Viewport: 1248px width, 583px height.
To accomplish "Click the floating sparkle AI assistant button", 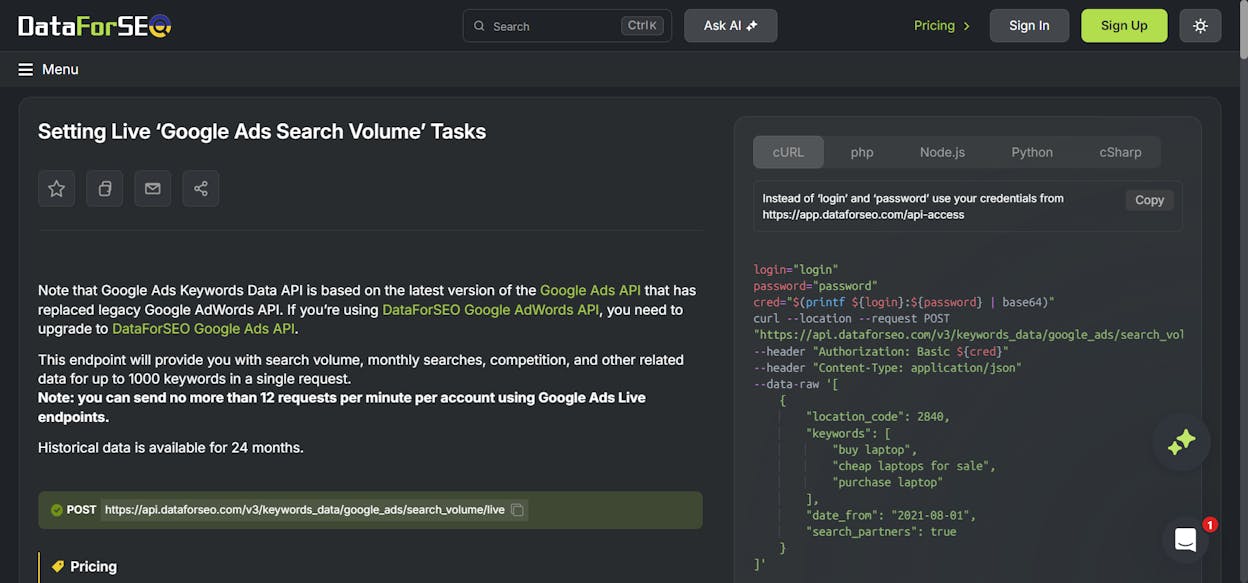I will point(1181,442).
